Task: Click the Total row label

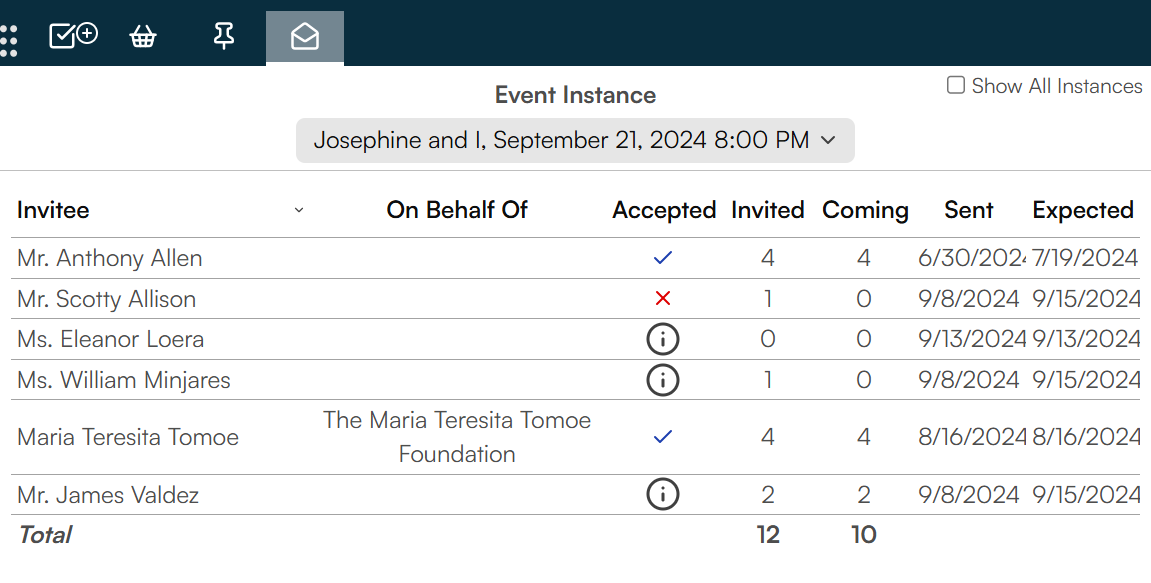Action: click(x=45, y=535)
